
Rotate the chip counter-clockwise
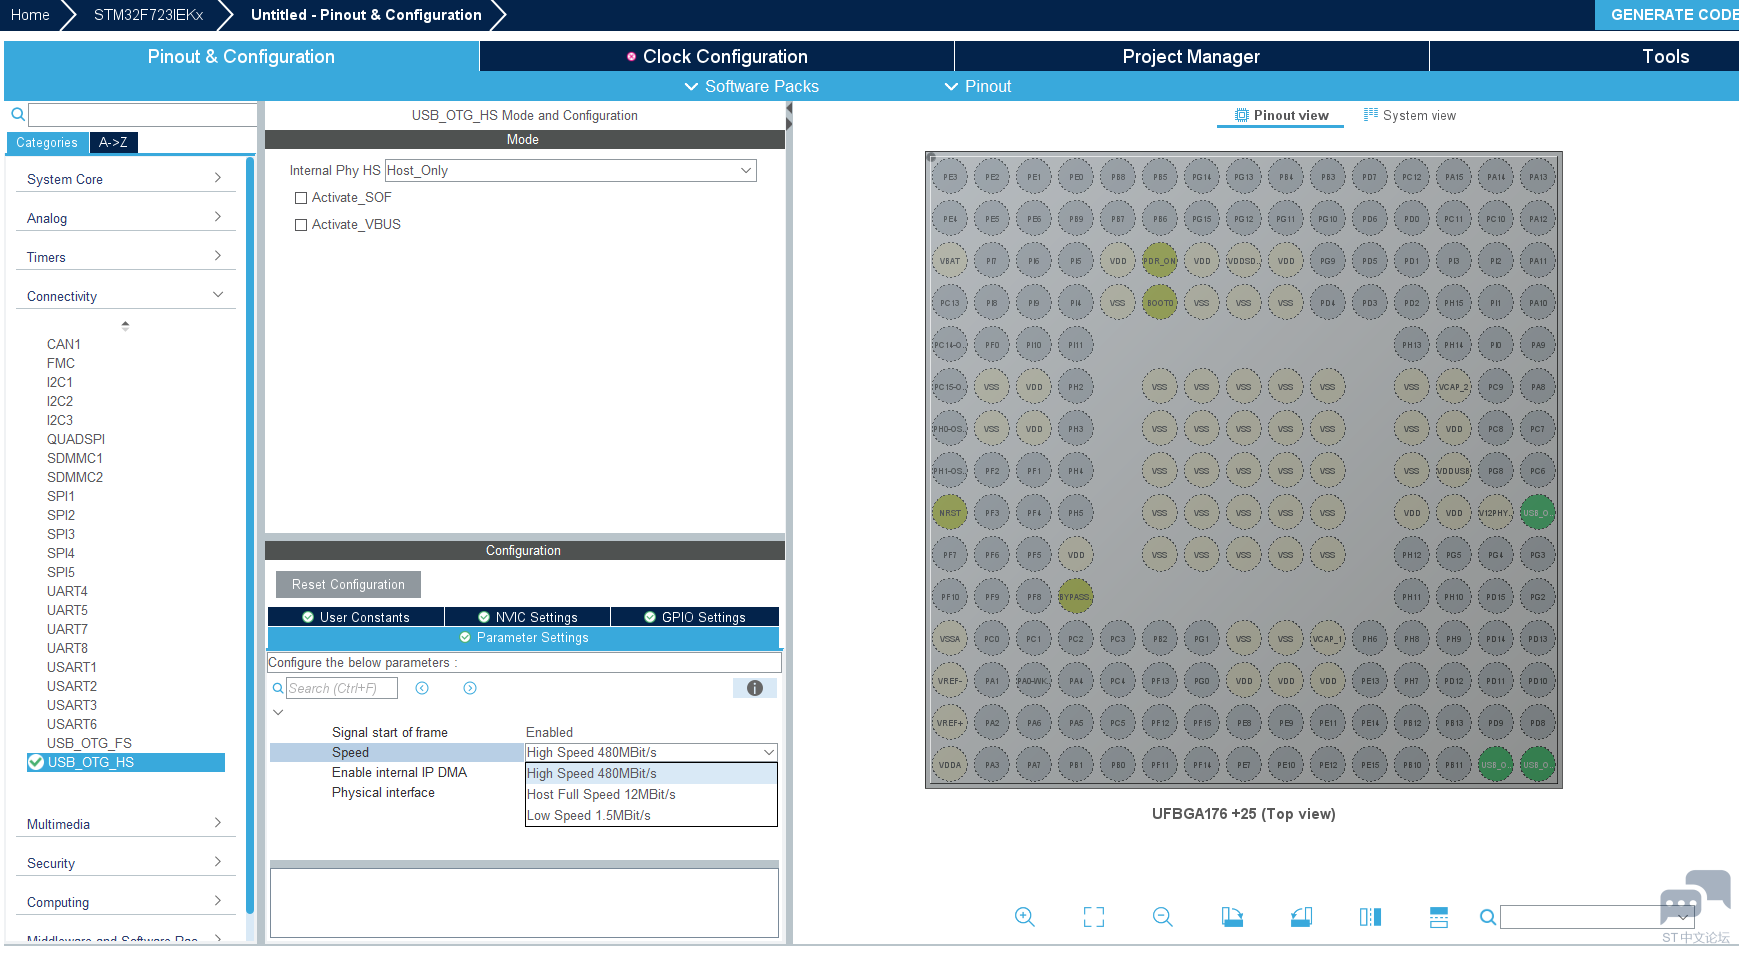coord(1301,916)
